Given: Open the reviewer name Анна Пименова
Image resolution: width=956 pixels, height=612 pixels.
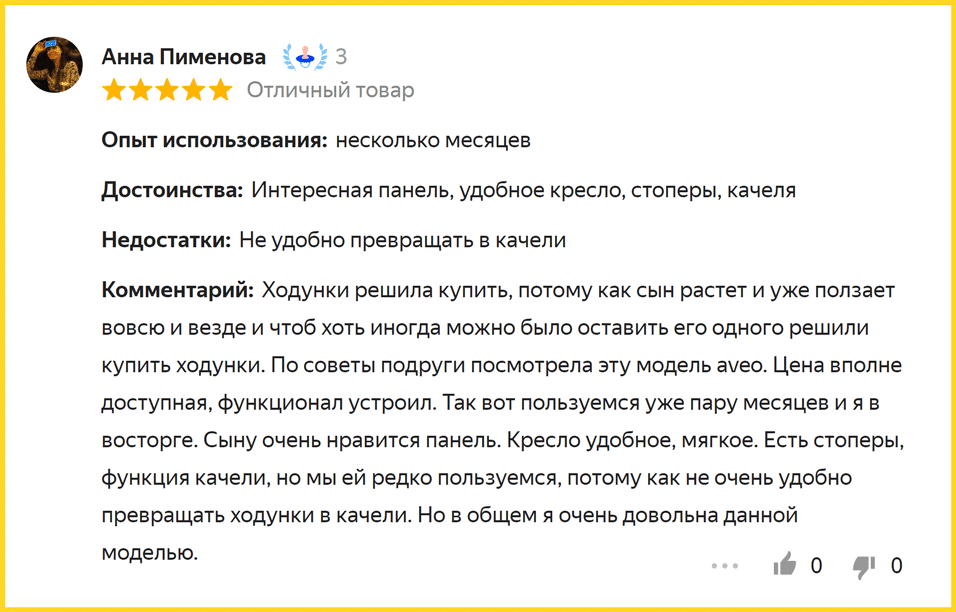Looking at the screenshot, I should pyautogui.click(x=184, y=57).
